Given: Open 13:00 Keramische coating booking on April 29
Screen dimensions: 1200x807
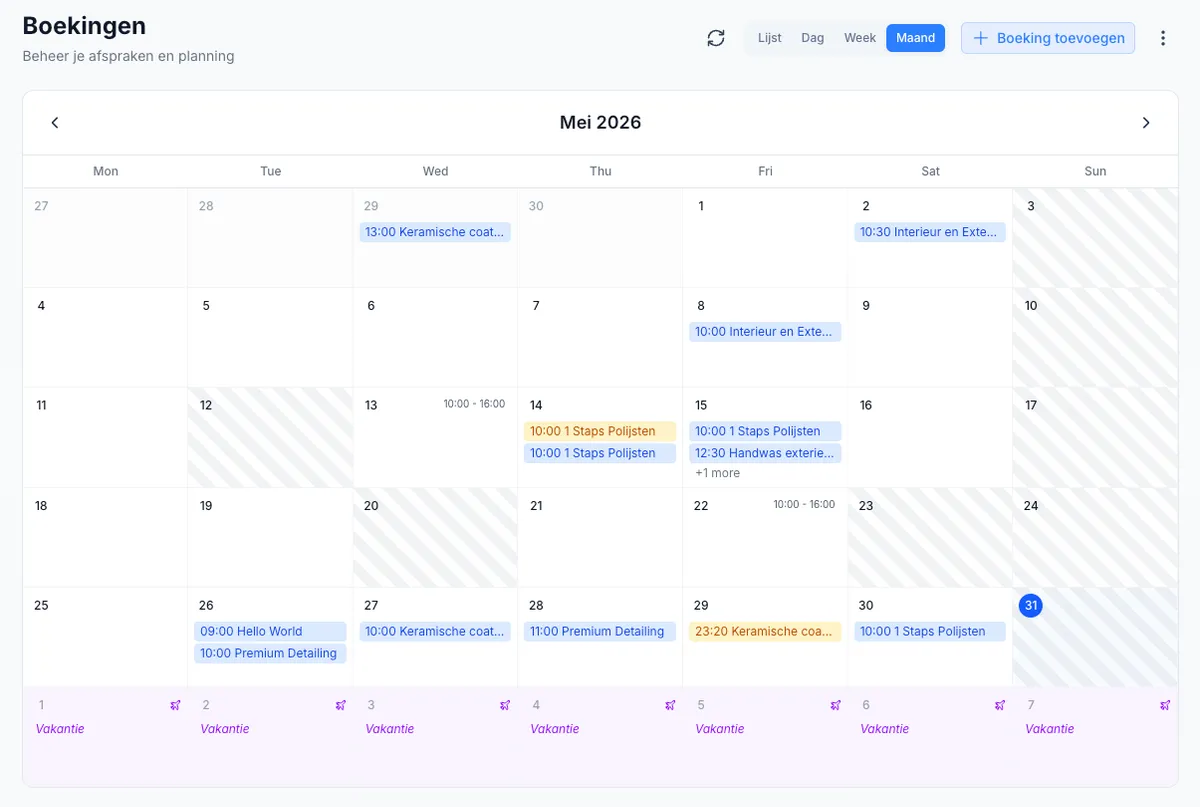Looking at the screenshot, I should point(435,232).
